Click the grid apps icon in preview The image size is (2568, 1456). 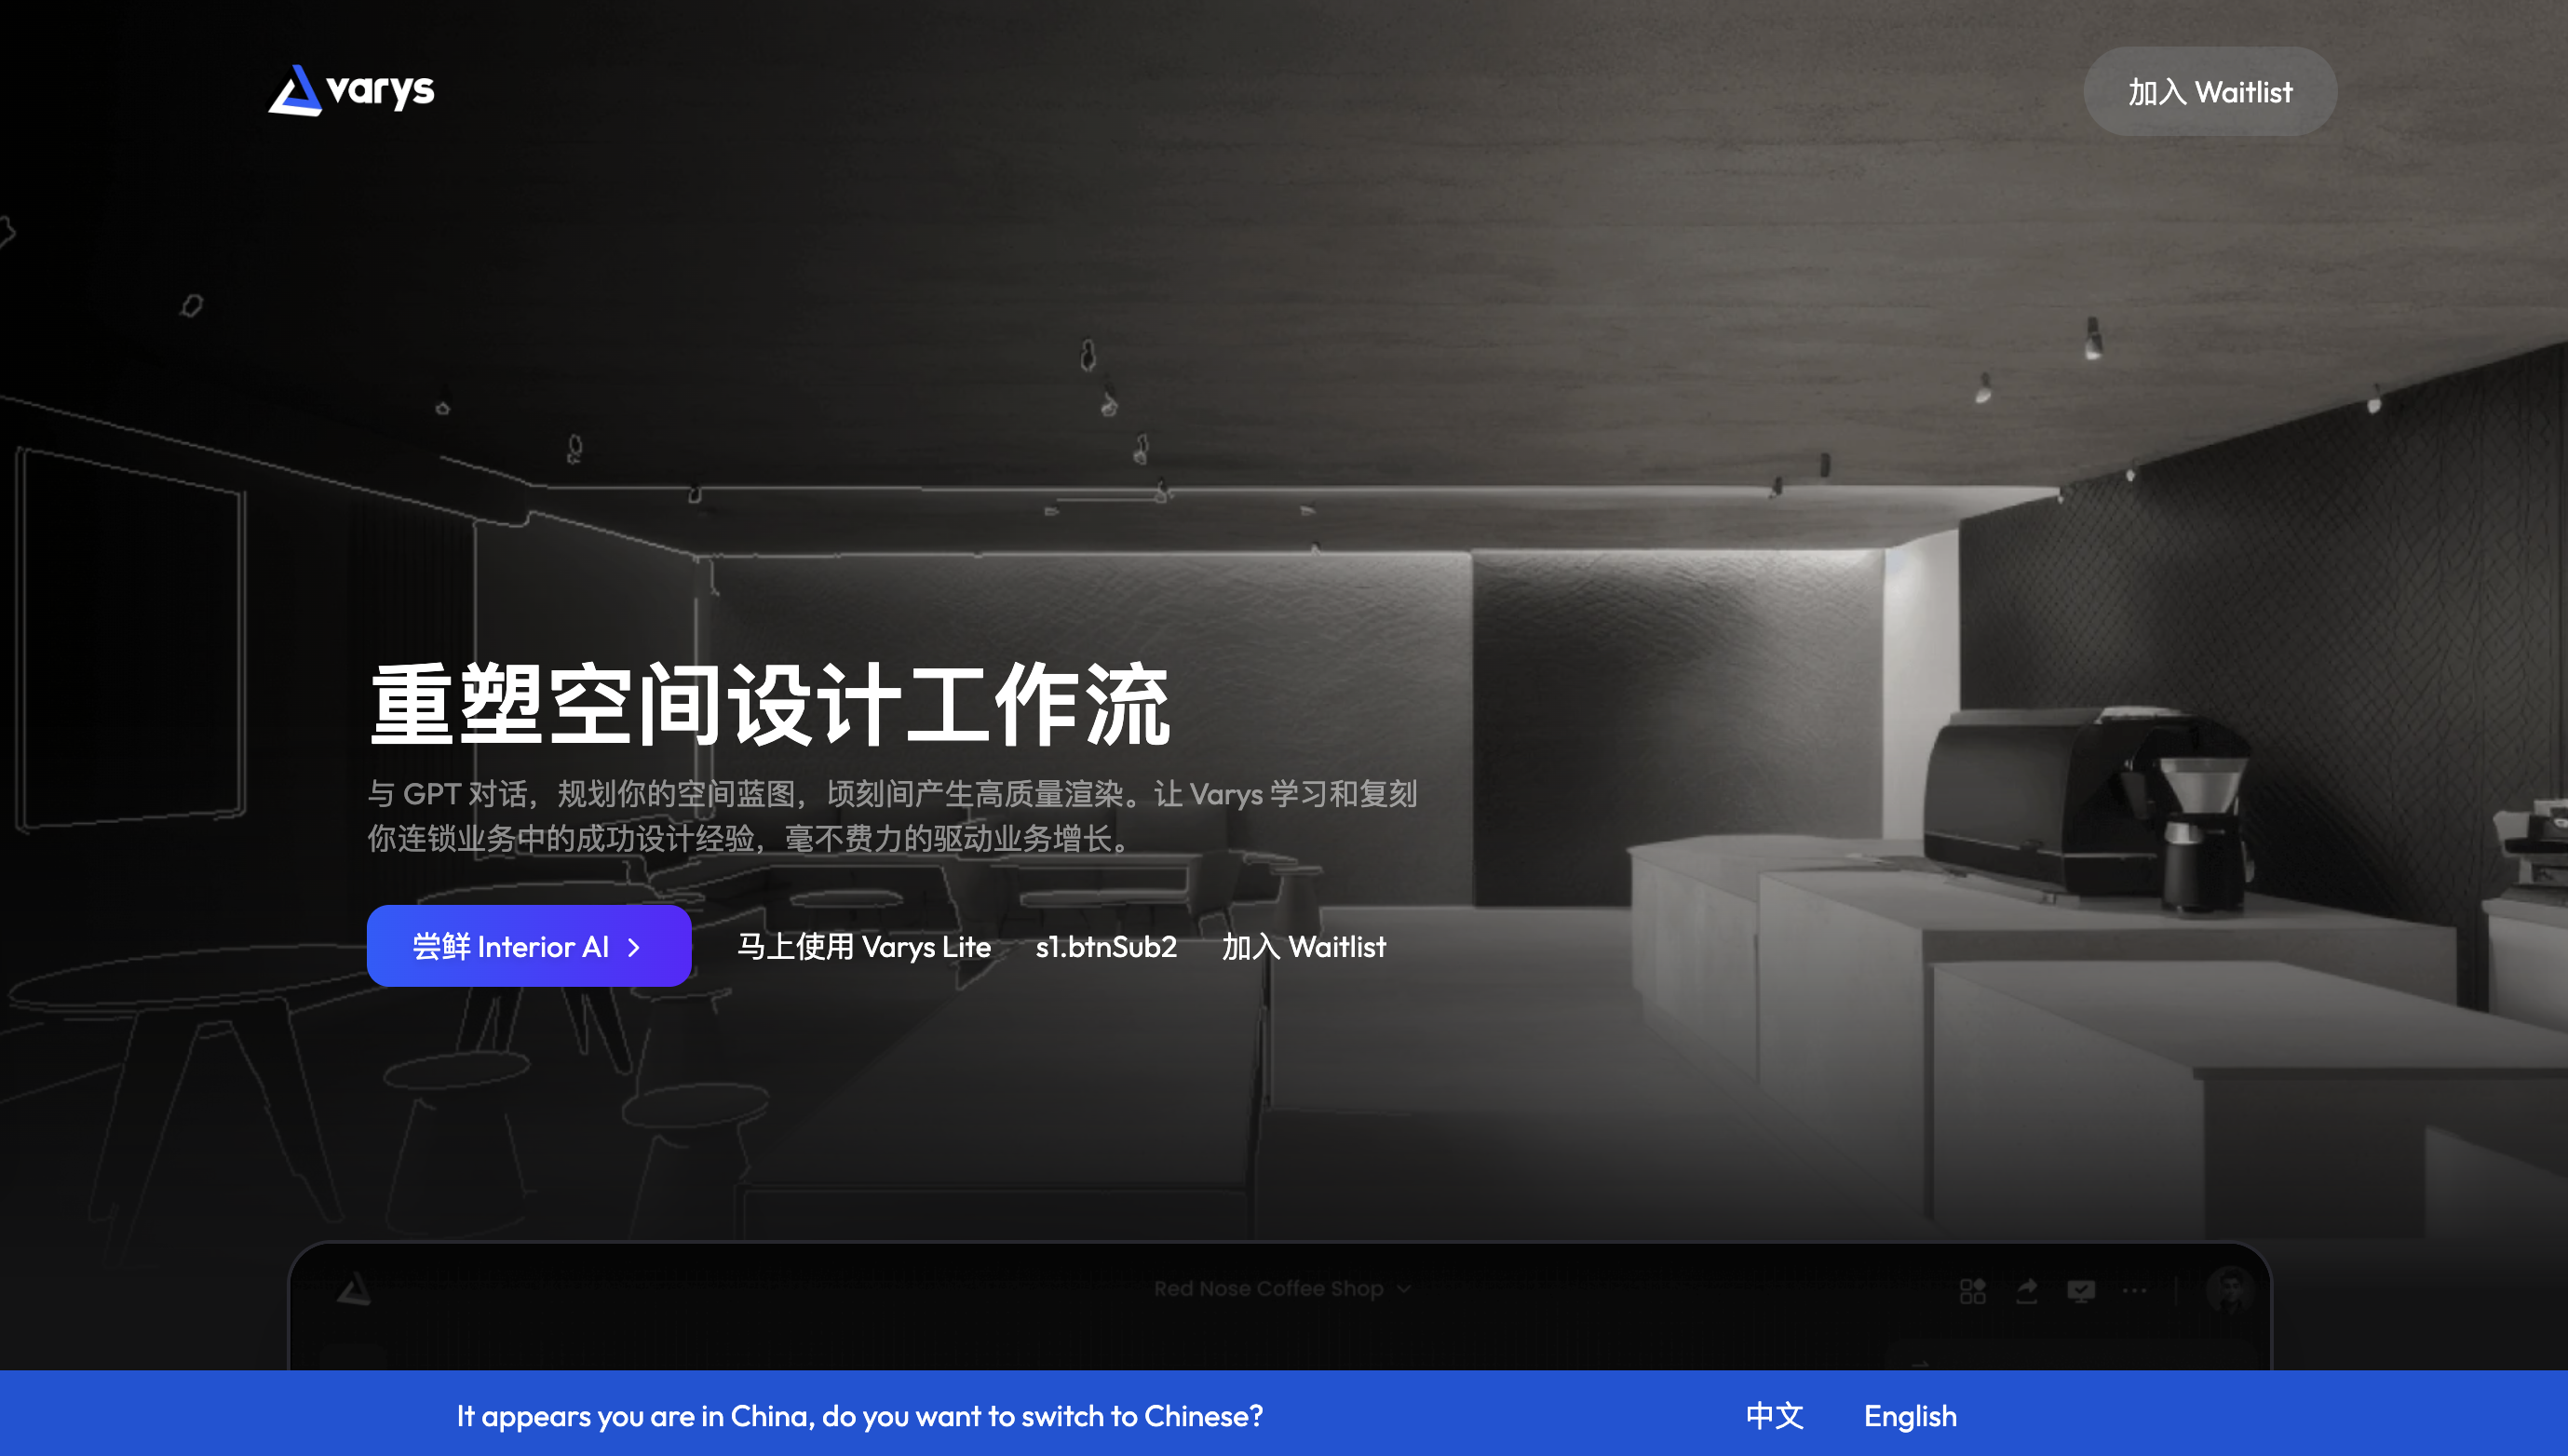(1972, 1290)
